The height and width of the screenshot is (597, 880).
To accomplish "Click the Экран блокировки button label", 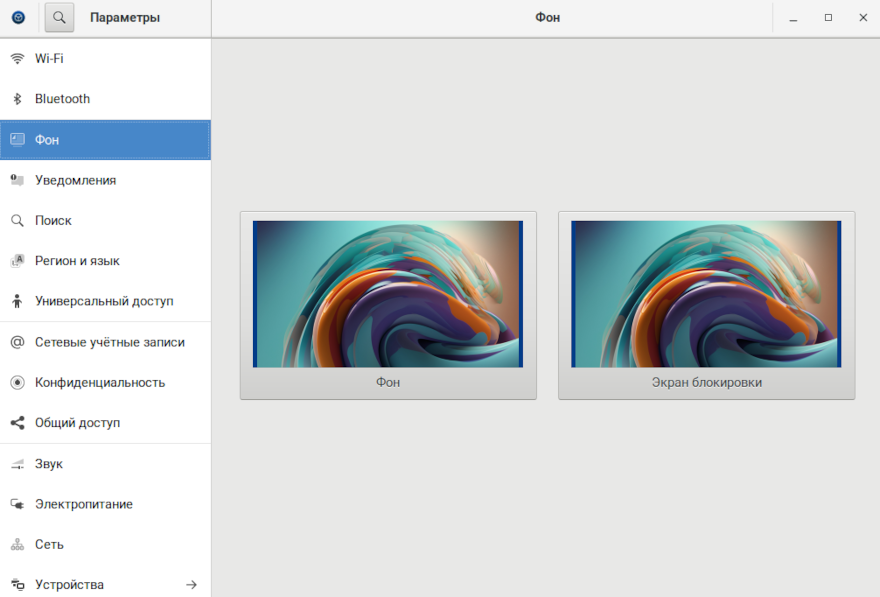I will point(706,383).
